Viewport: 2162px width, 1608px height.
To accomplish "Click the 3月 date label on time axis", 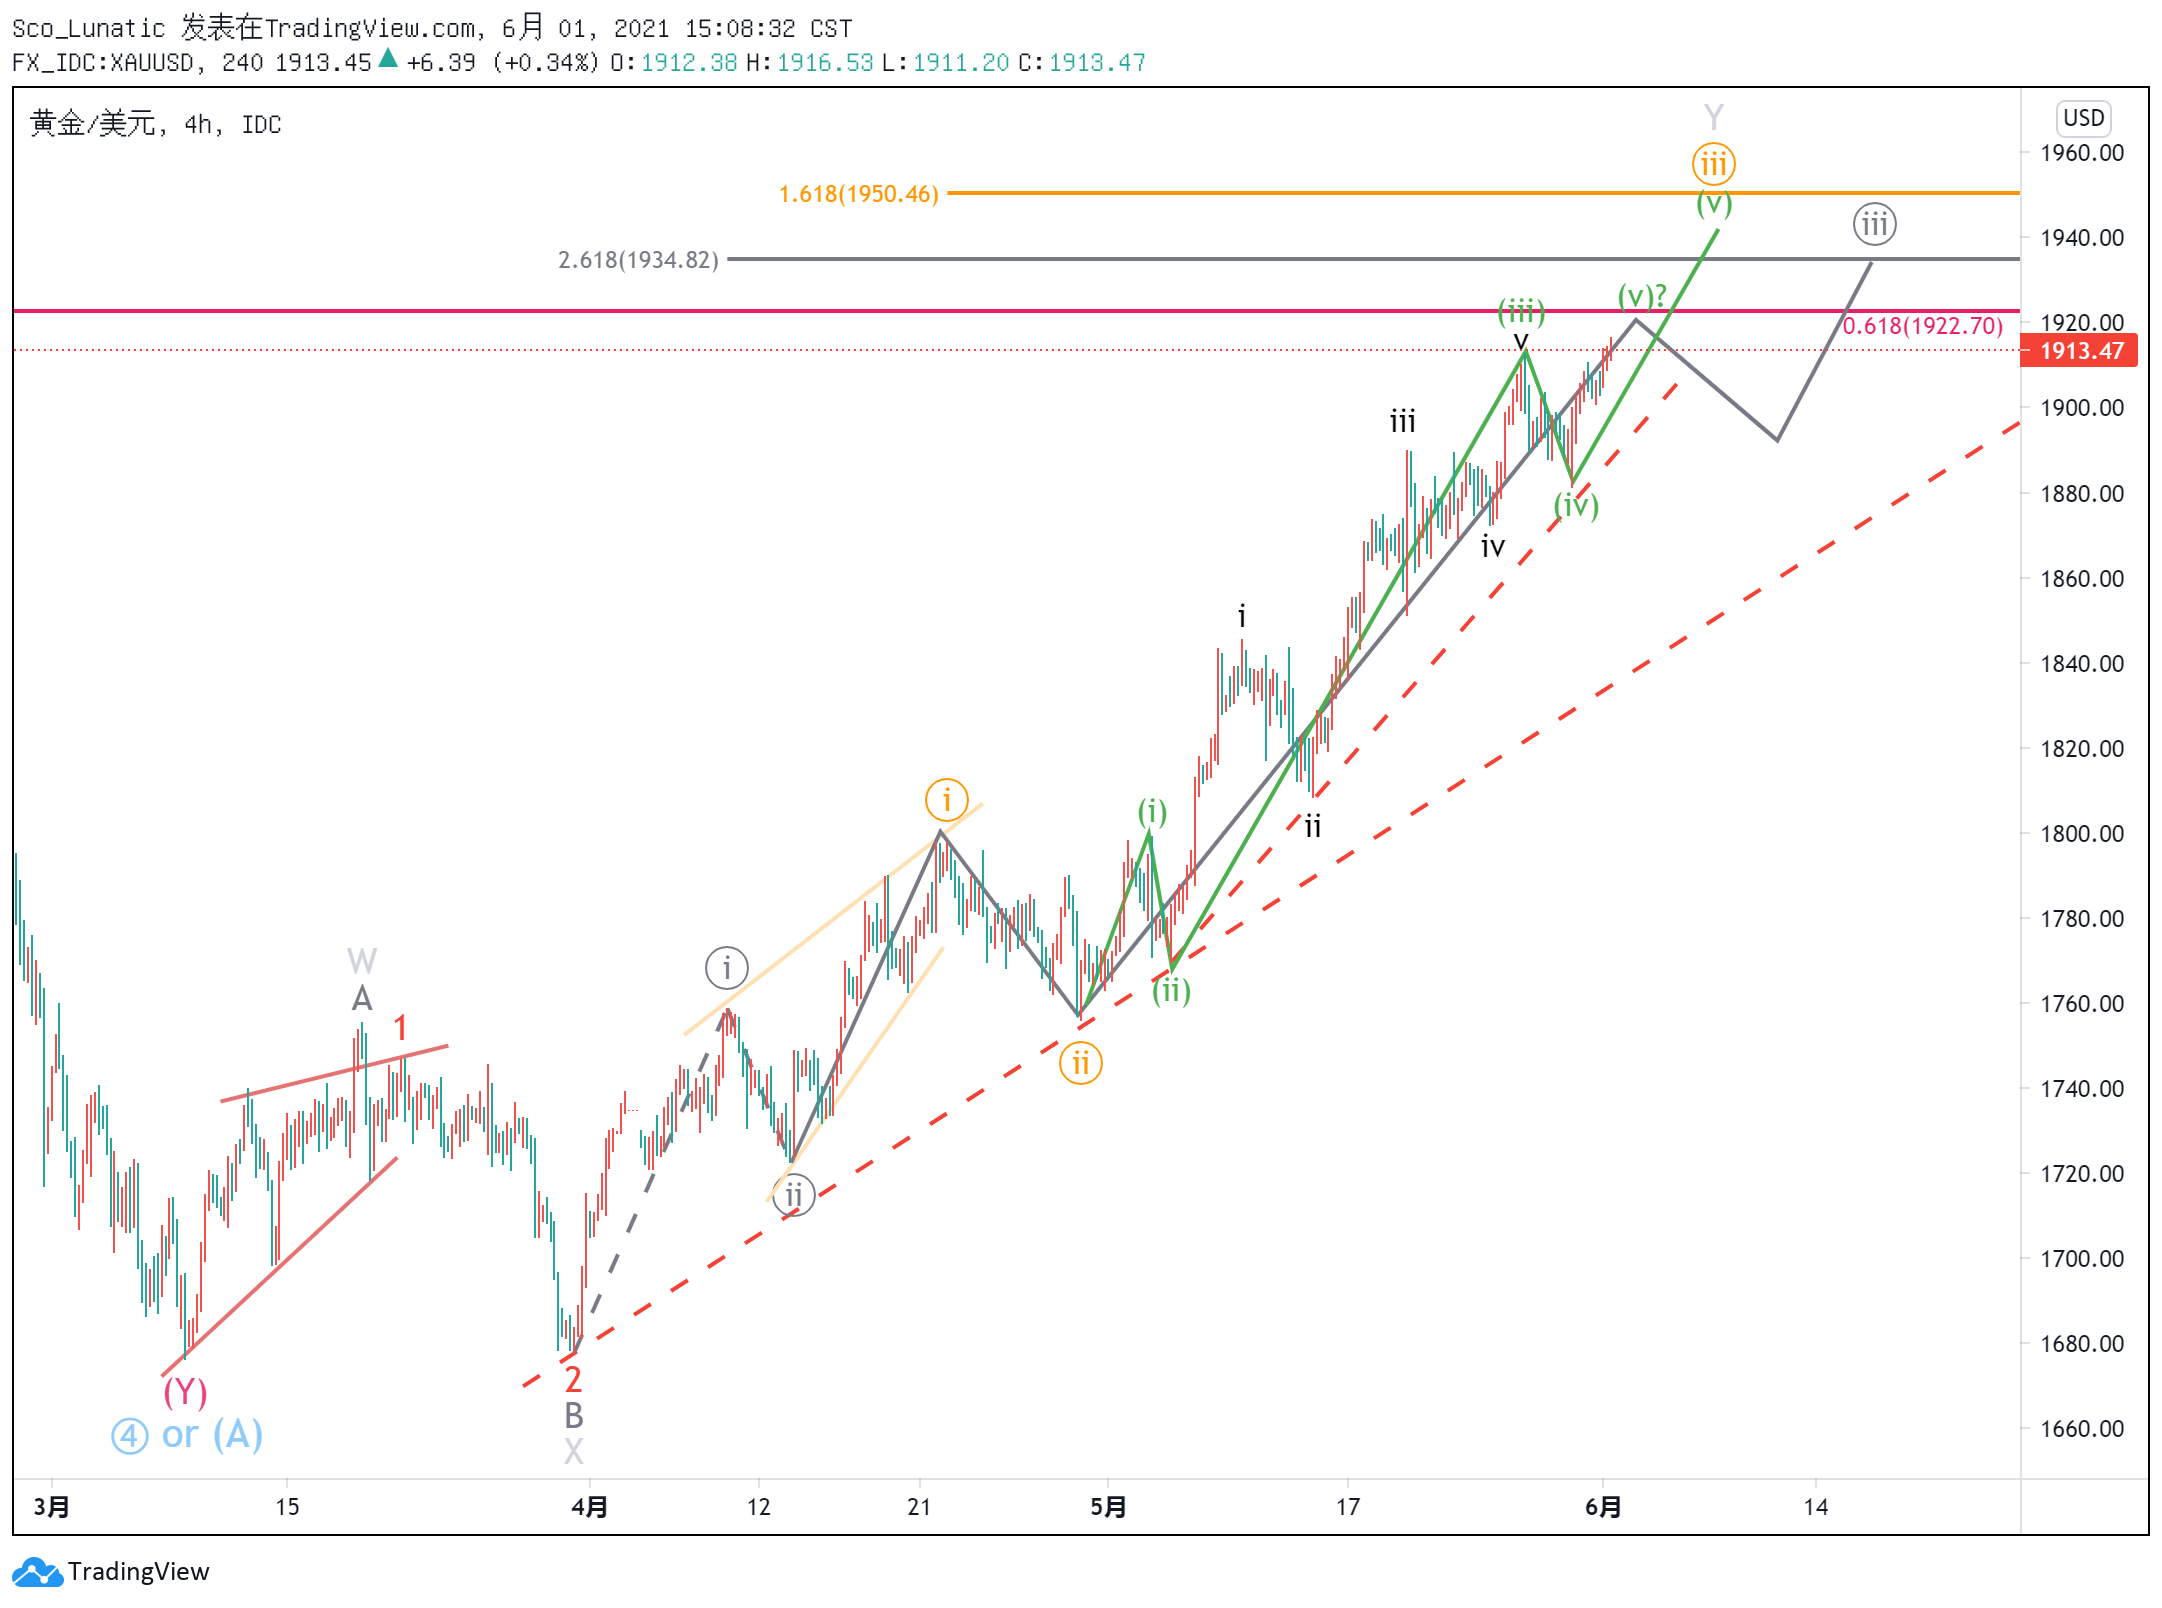I will point(51,1507).
